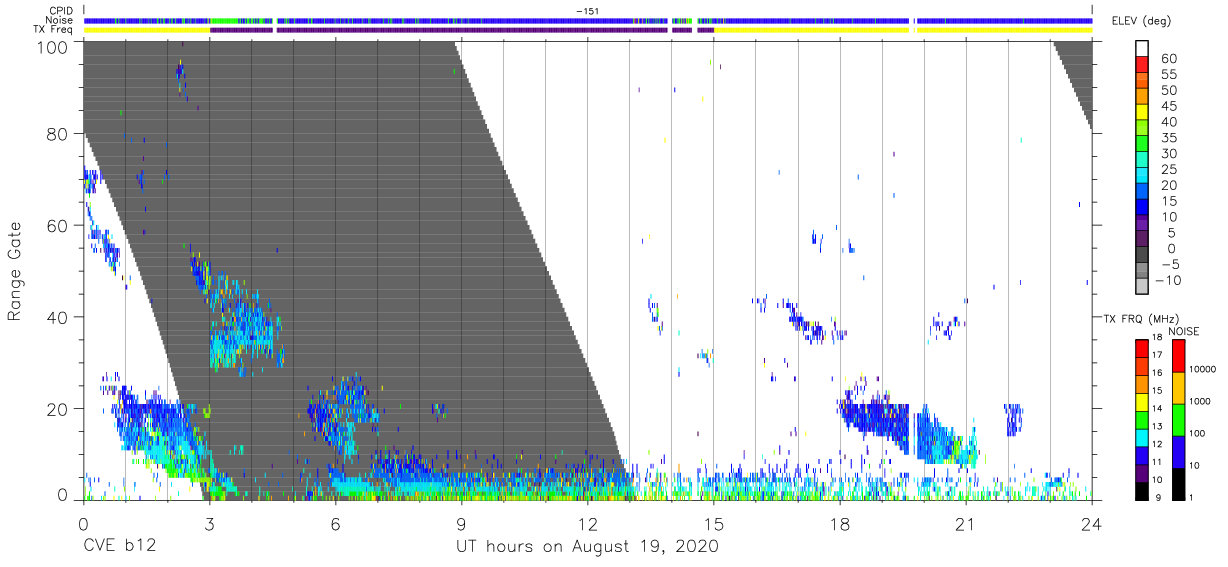
Task: Click the orange noise swatch between 1000 and 10000
Action: [1178, 387]
